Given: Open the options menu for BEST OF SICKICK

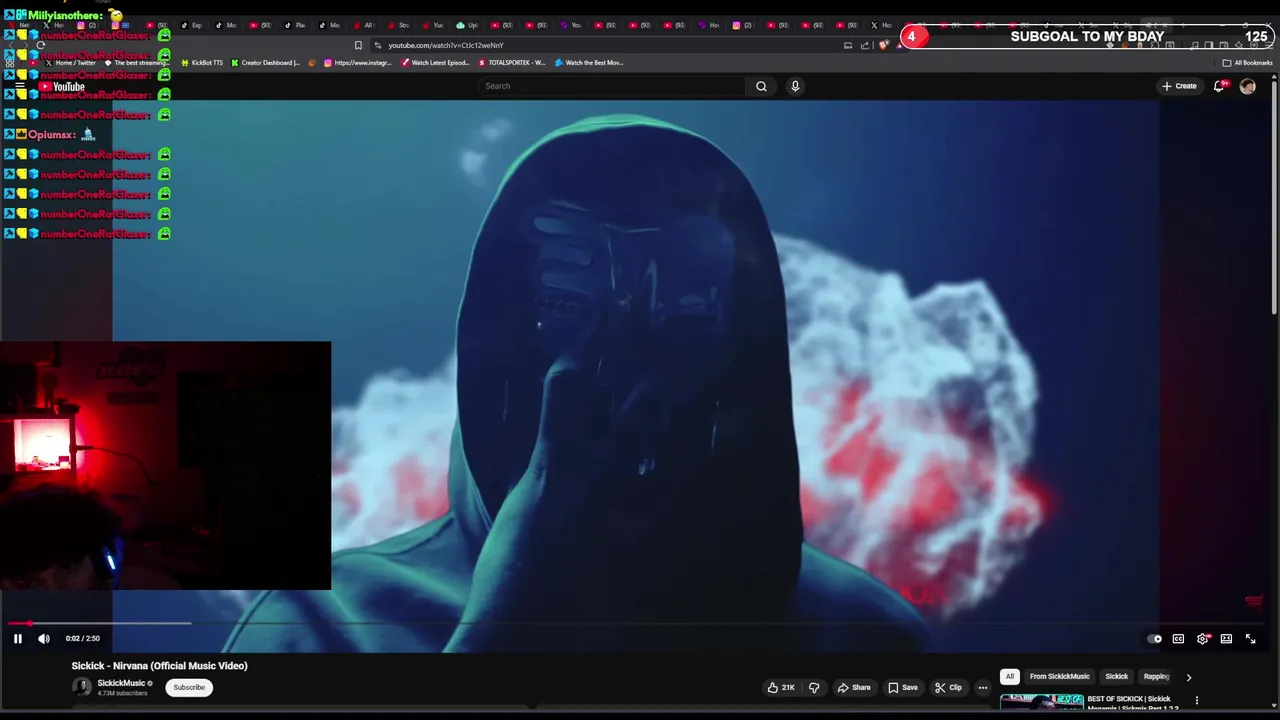Looking at the screenshot, I should coord(1196,700).
